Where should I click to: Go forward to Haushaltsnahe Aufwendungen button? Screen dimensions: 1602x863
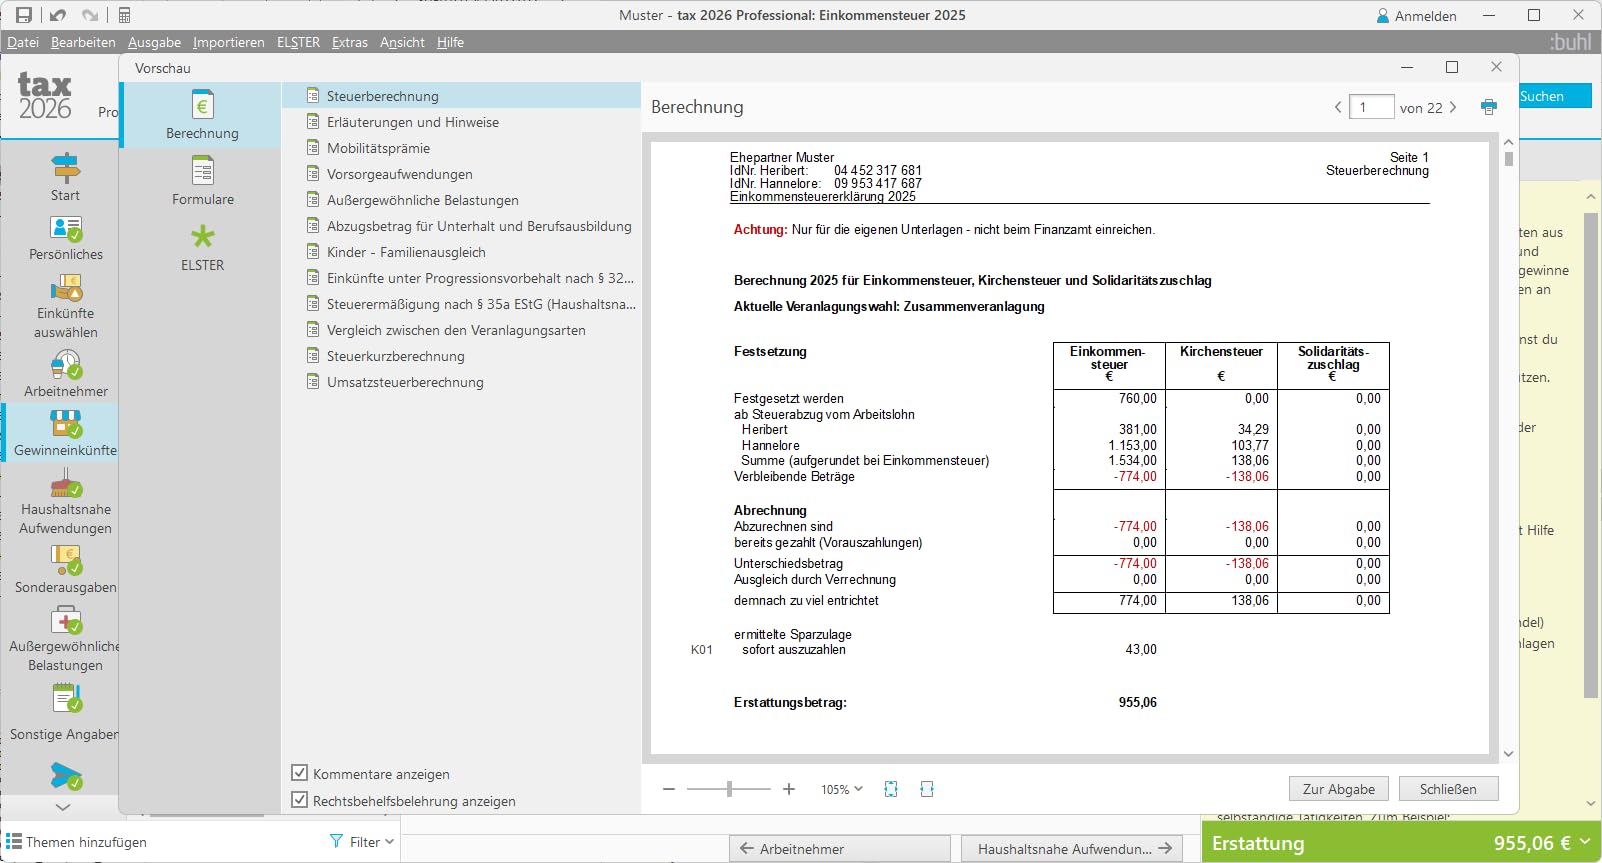pyautogui.click(x=1071, y=849)
